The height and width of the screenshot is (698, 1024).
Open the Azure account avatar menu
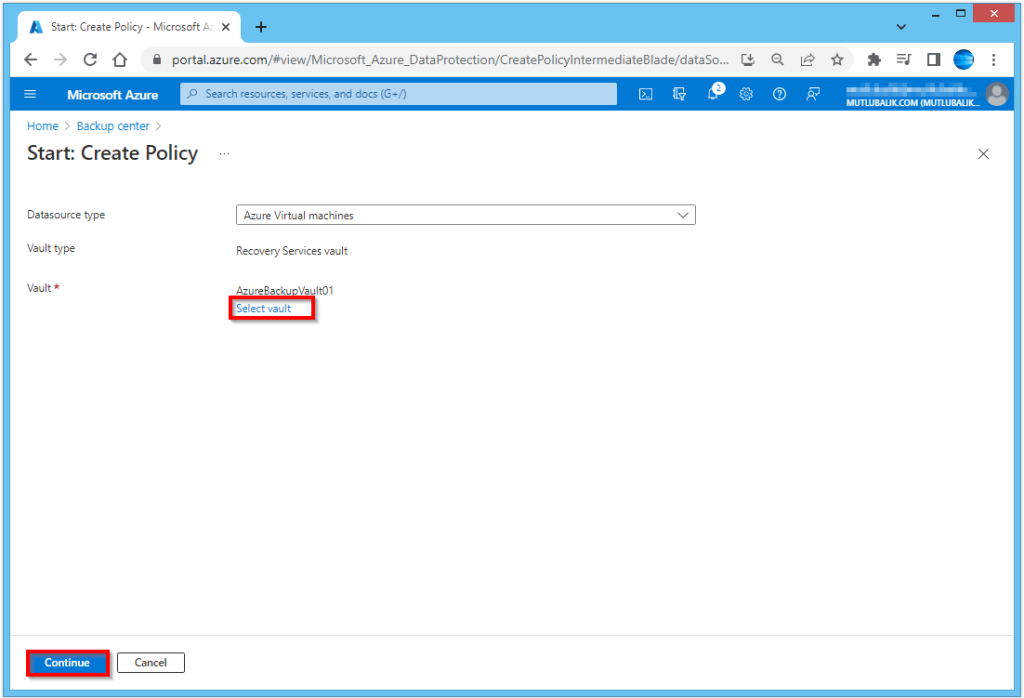pyautogui.click(x=997, y=94)
